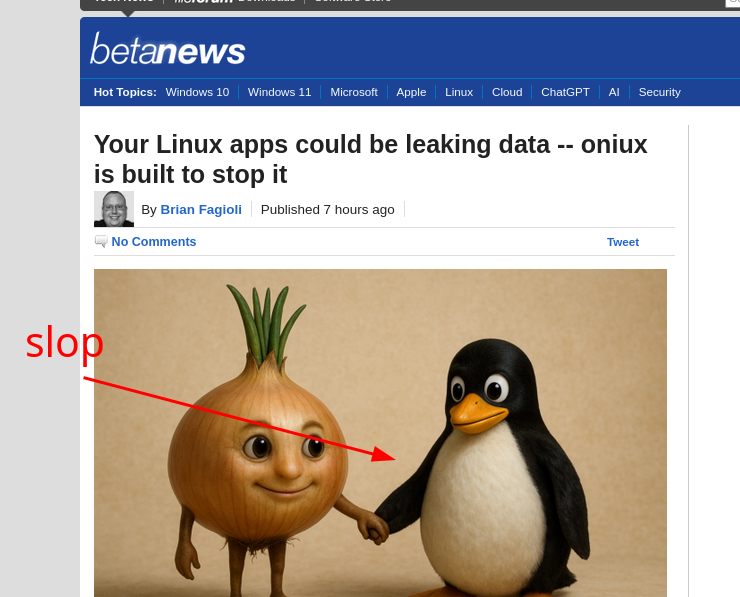Open the Windows 11 hot topic
740x597 pixels.
[x=279, y=92]
